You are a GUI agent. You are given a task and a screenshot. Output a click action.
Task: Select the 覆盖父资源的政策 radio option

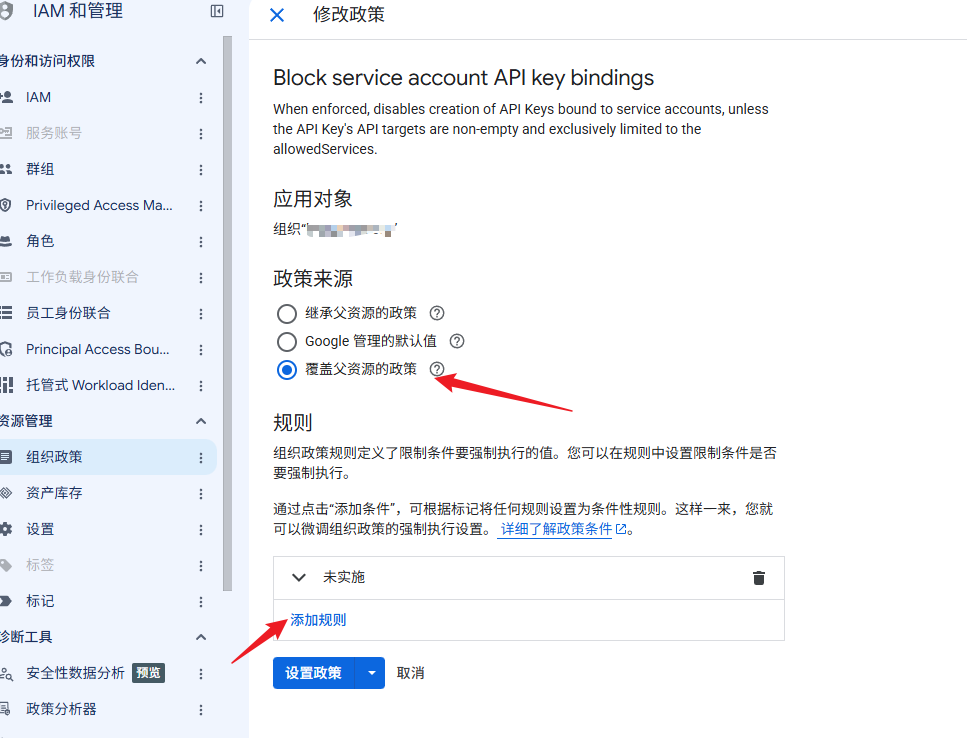pyautogui.click(x=287, y=369)
